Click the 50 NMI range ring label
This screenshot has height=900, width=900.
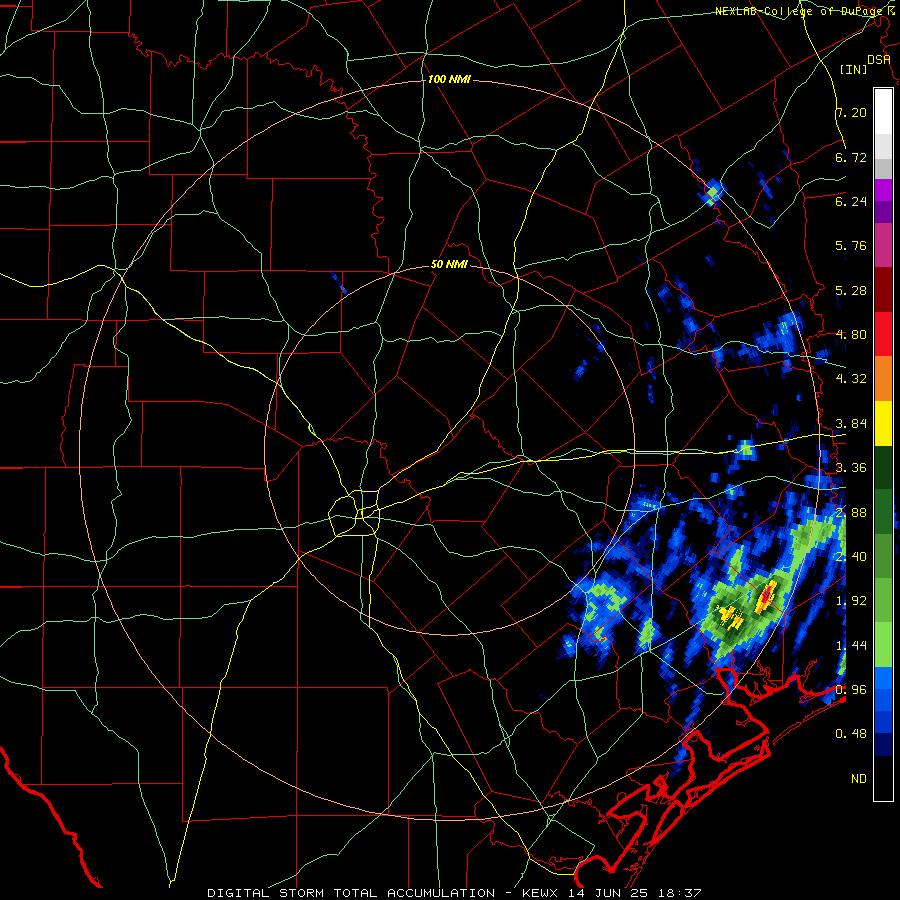pyautogui.click(x=449, y=264)
